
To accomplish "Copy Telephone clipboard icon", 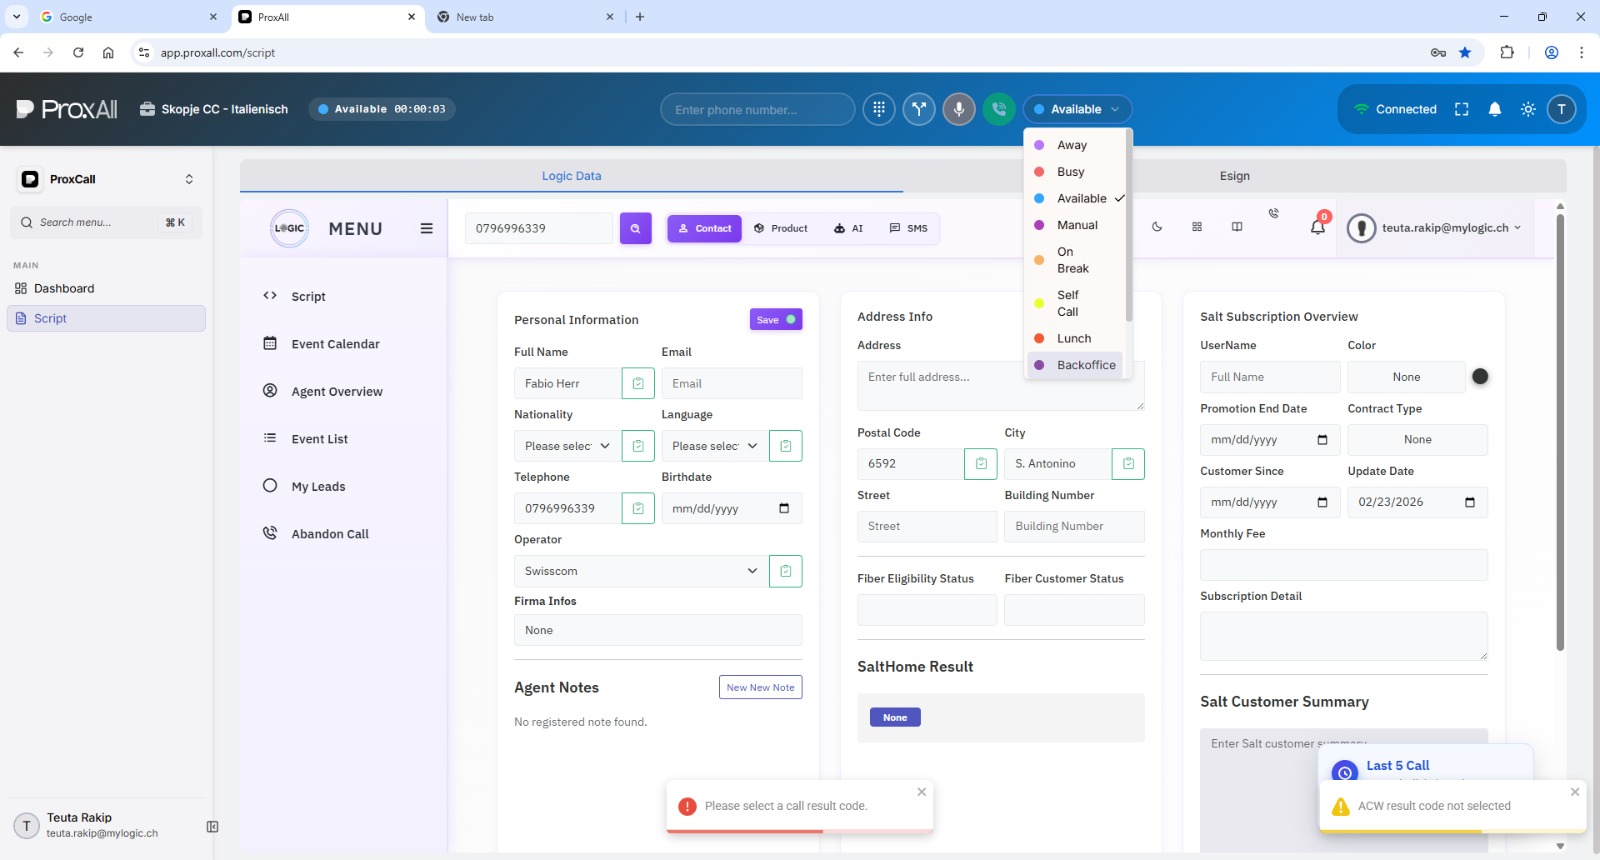I will coord(638,508).
